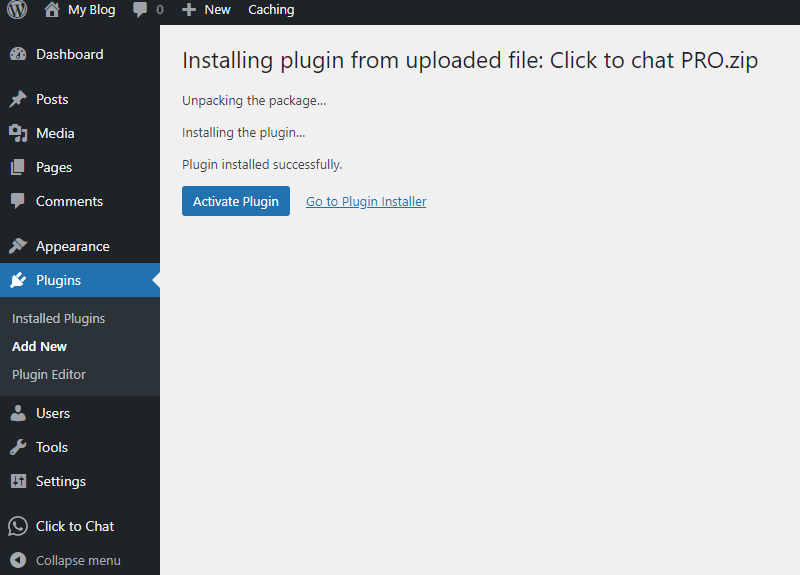This screenshot has width=800, height=575.
Task: Click the Activate Plugin button
Action: [x=236, y=201]
